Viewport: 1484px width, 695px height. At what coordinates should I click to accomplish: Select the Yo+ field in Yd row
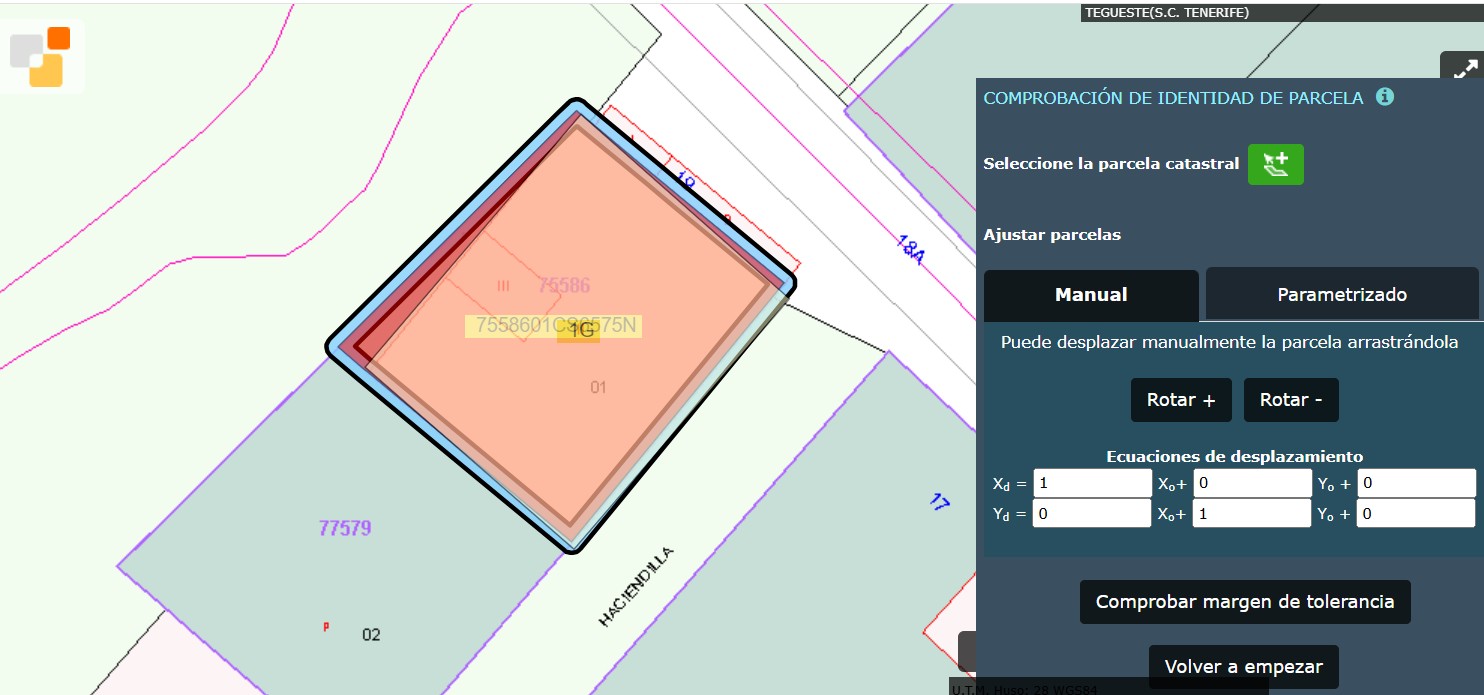click(1415, 514)
